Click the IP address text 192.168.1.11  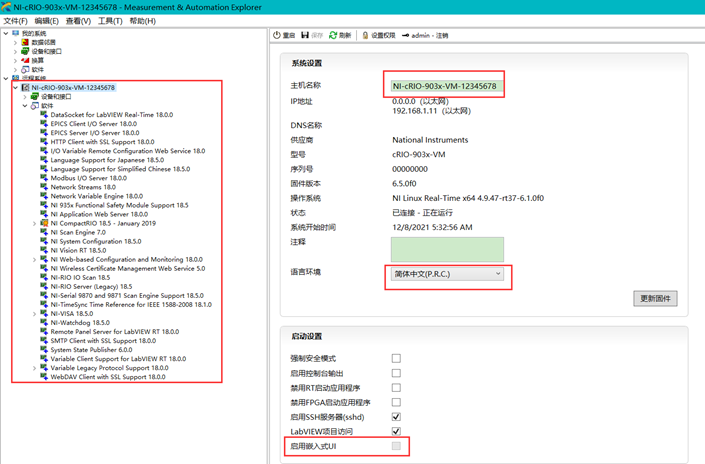coord(415,111)
